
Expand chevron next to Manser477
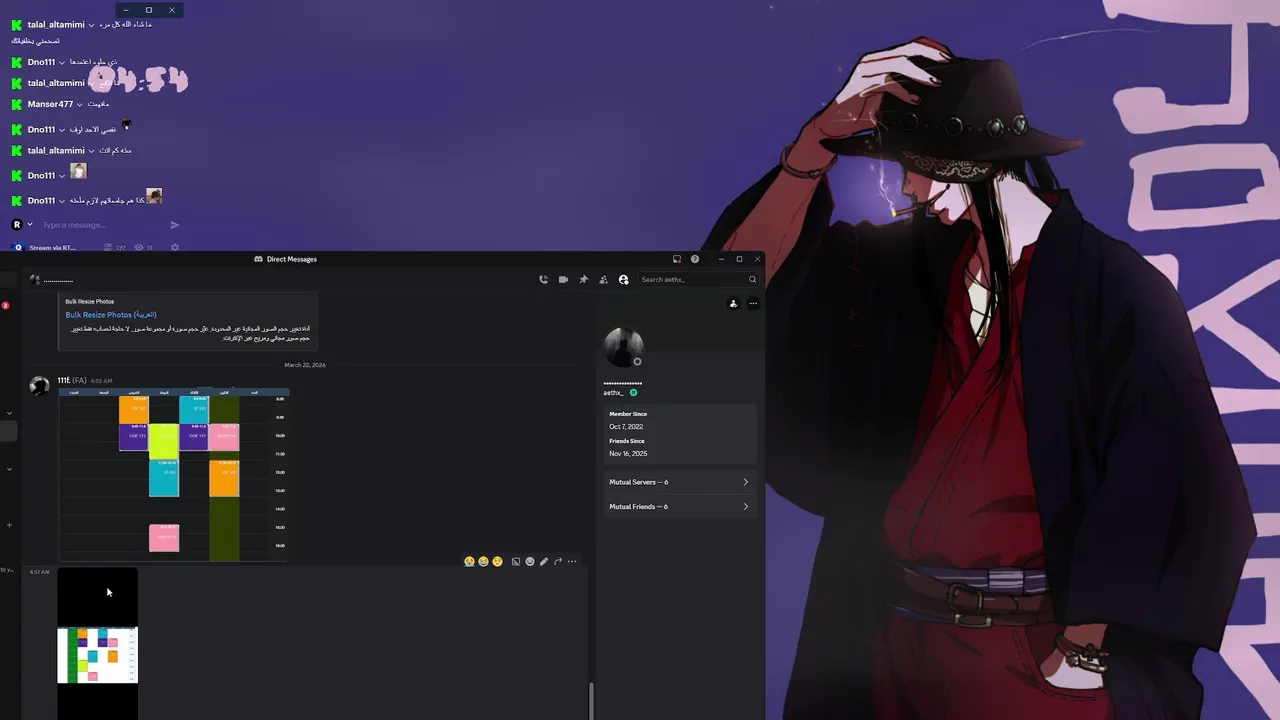[80, 104]
